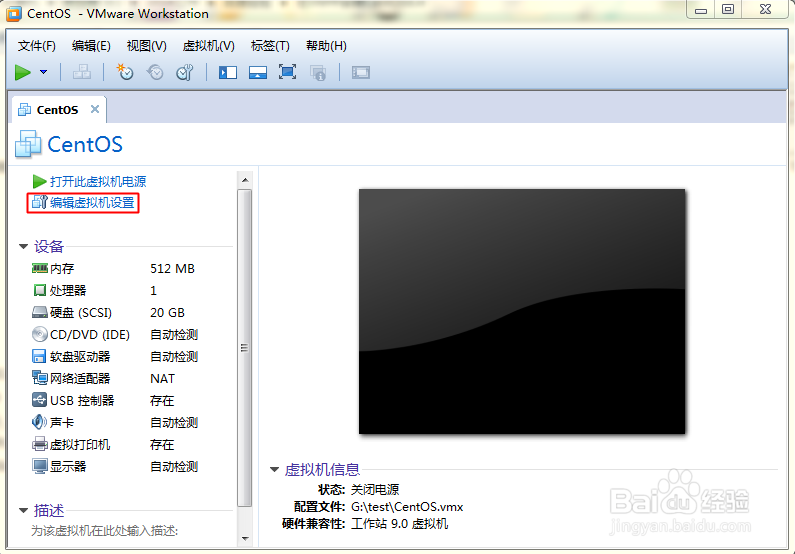This screenshot has height=554, width=795.
Task: Click the 内存 memory device icon
Action: [40, 268]
